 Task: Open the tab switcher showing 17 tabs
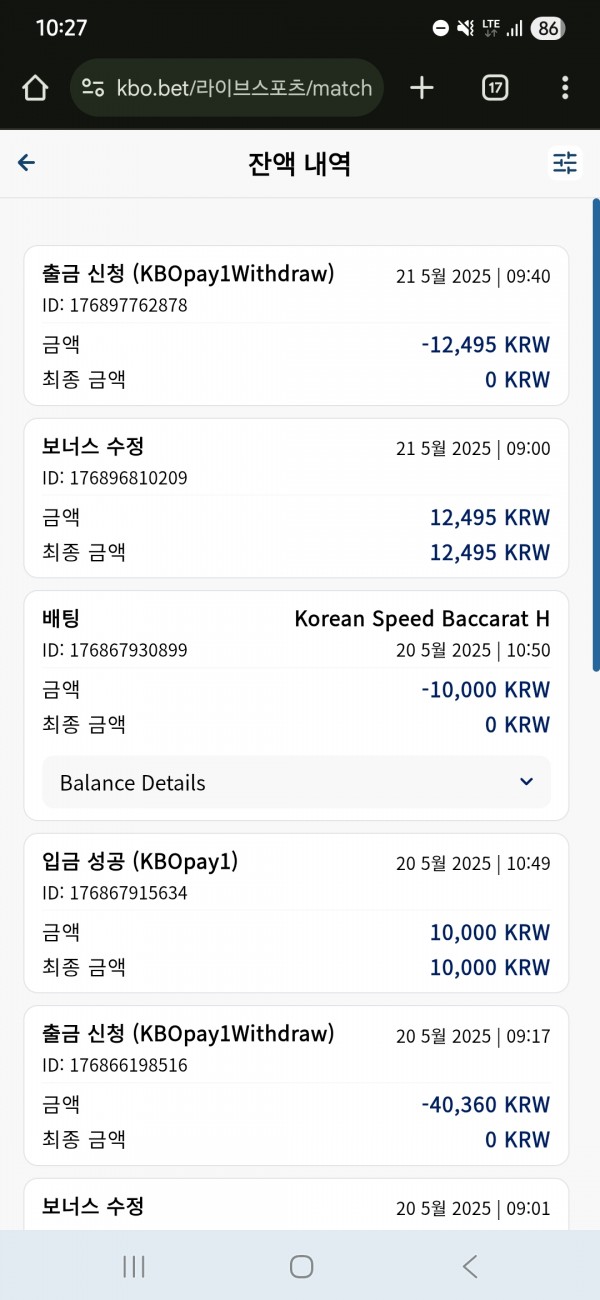pos(494,88)
